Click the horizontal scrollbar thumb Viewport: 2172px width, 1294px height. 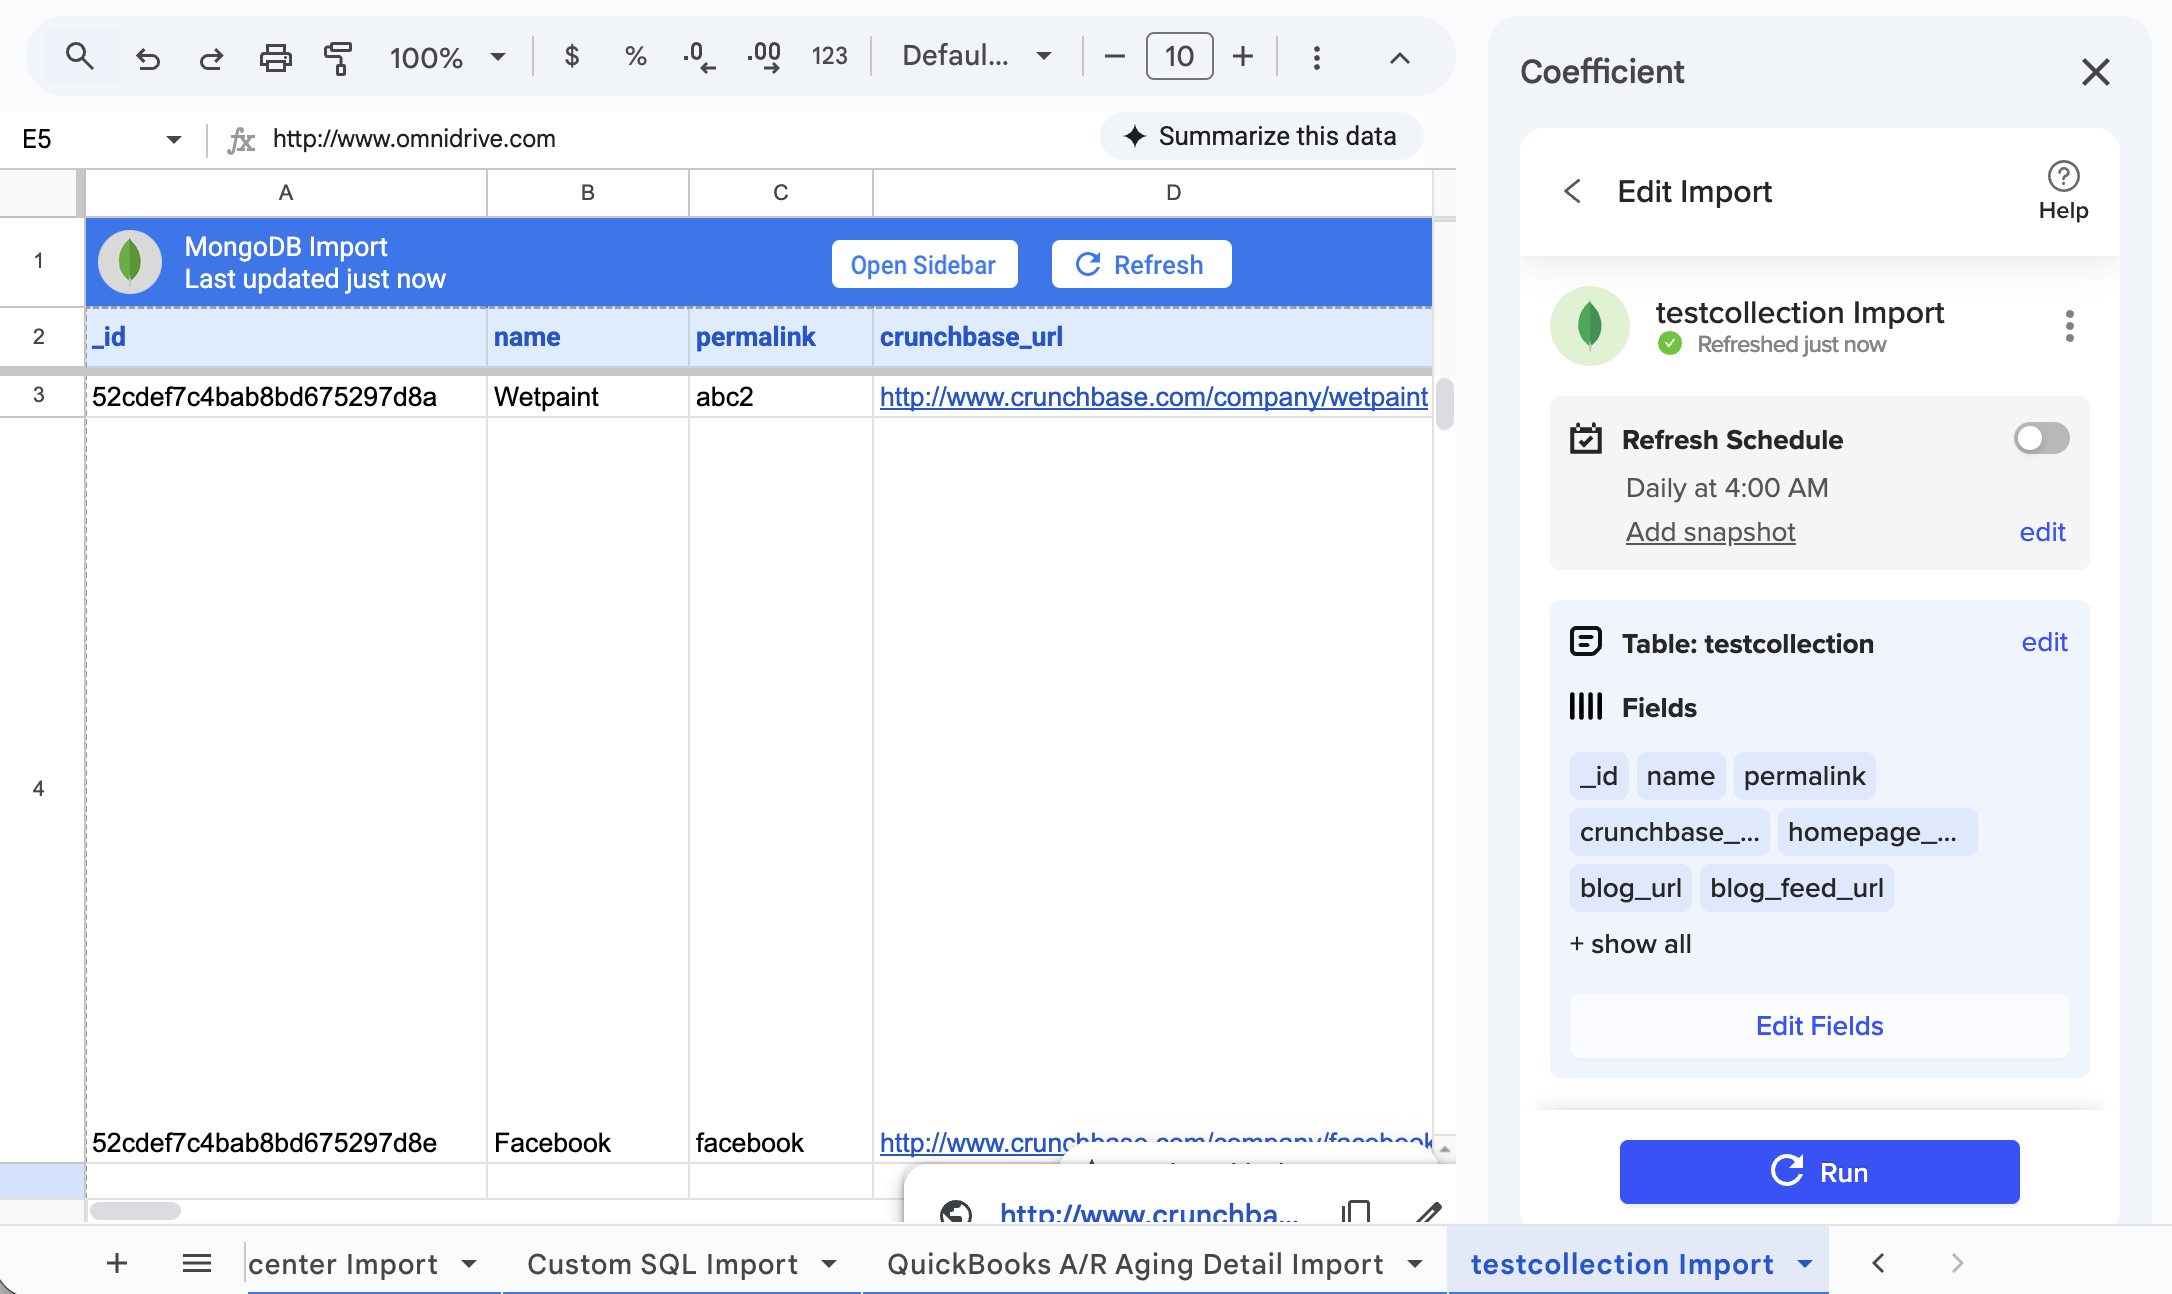pyautogui.click(x=135, y=1211)
